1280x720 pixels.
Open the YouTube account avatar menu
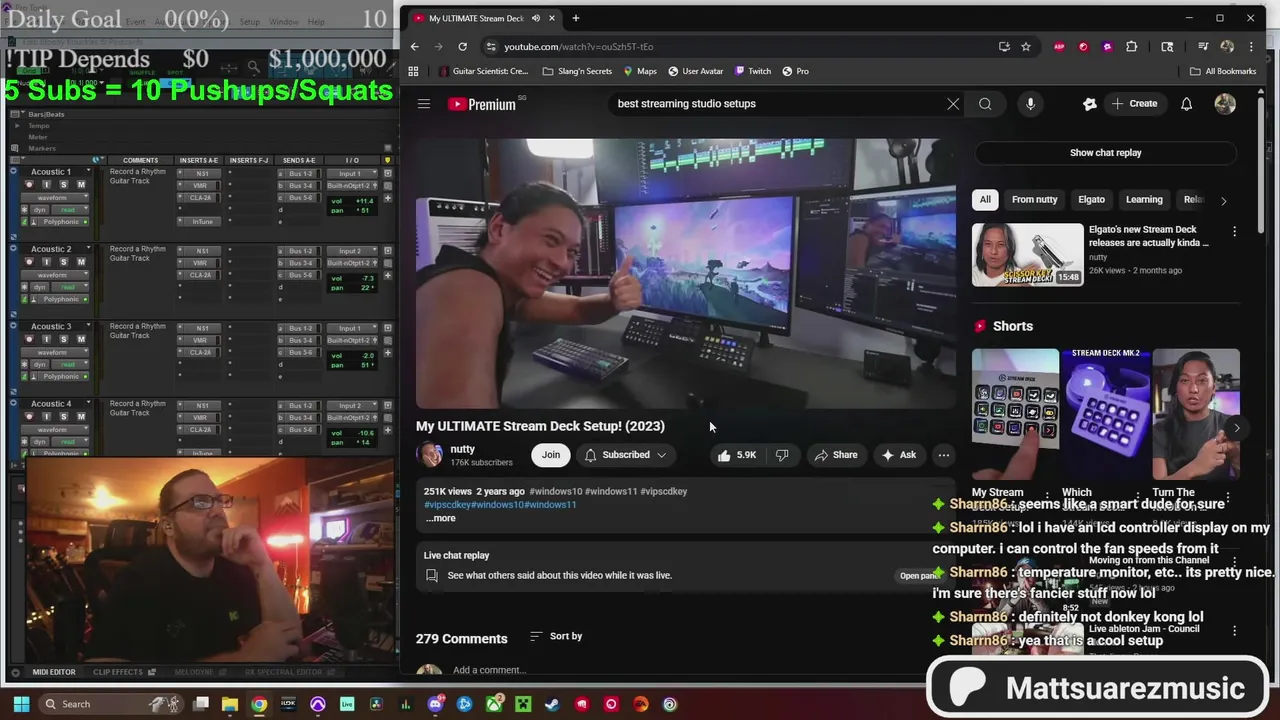1225,104
